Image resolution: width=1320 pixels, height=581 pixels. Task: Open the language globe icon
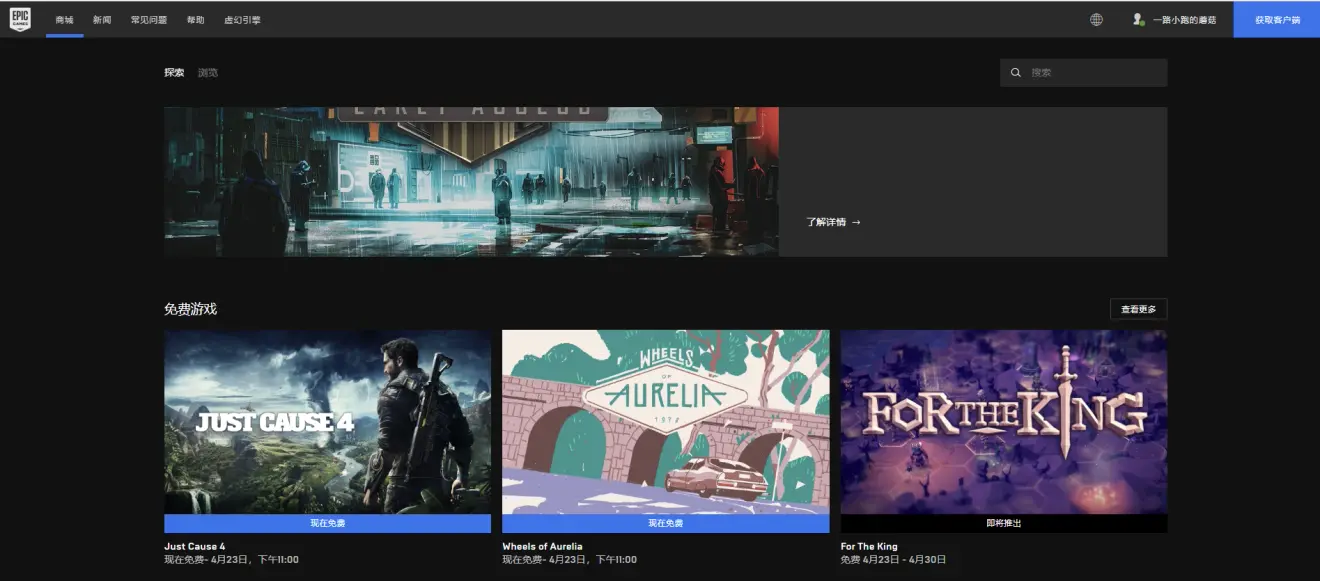coord(1096,19)
